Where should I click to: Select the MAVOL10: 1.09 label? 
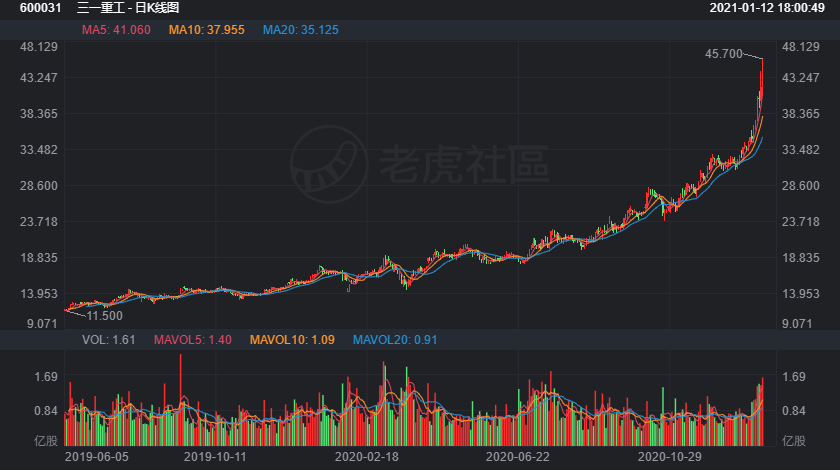292,340
